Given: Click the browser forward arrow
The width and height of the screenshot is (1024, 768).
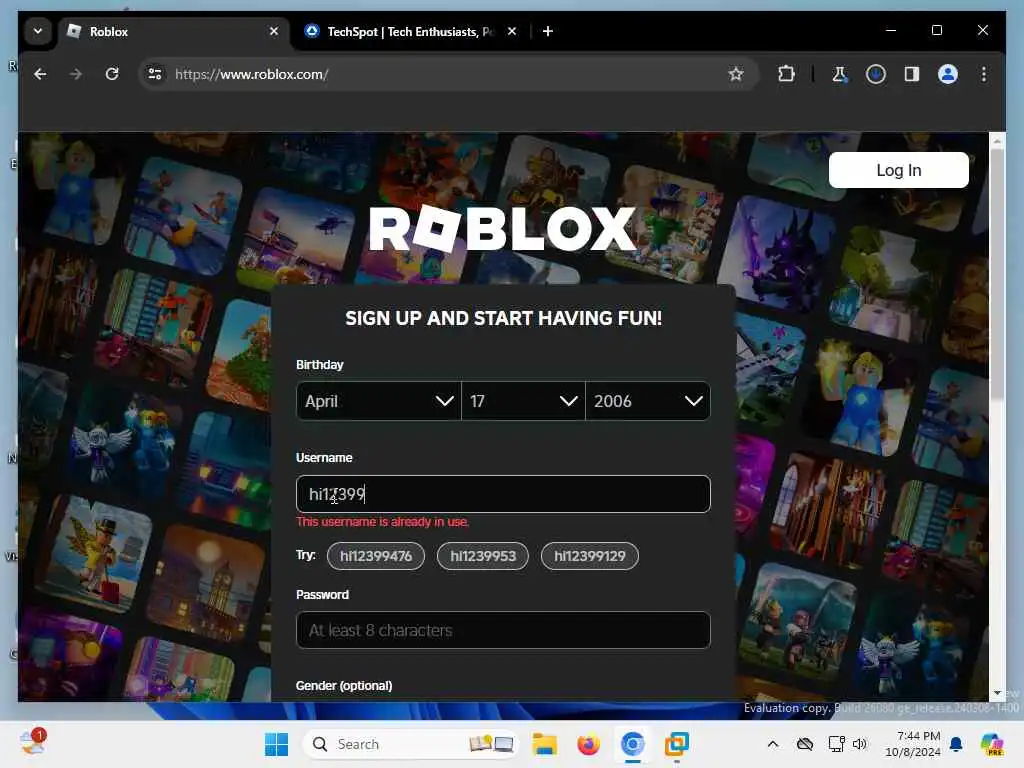Looking at the screenshot, I should [76, 74].
